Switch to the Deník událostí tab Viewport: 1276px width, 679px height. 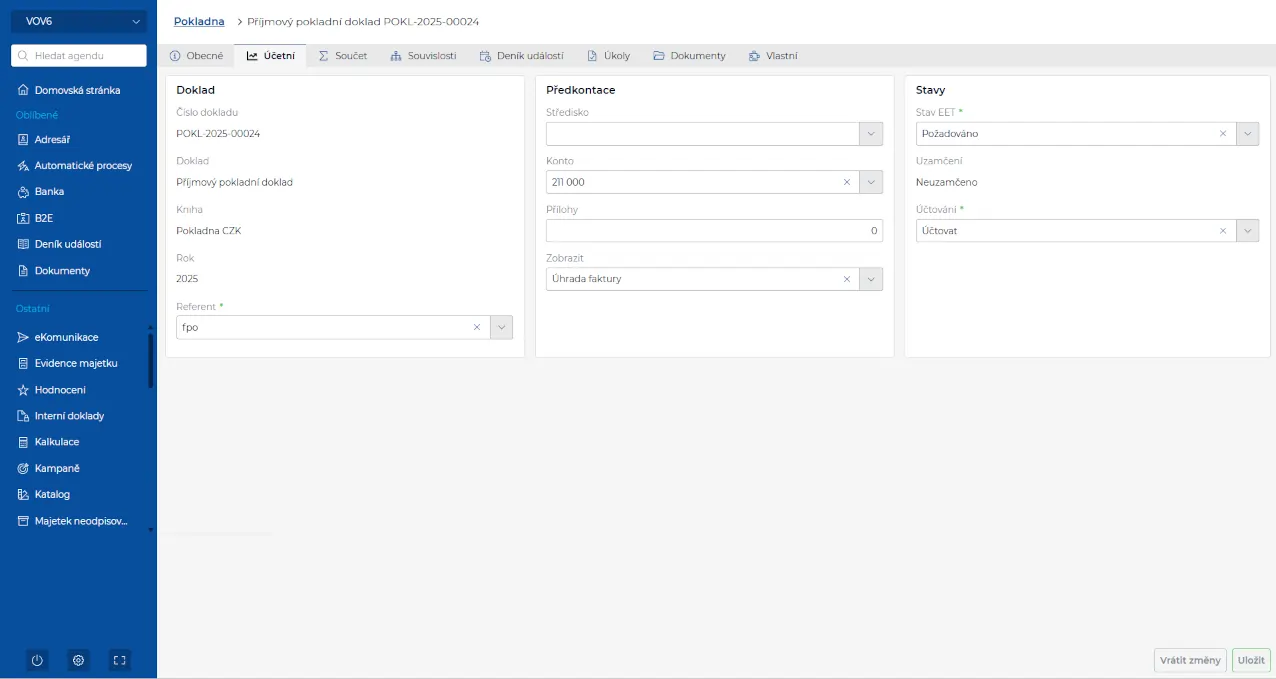pos(521,56)
